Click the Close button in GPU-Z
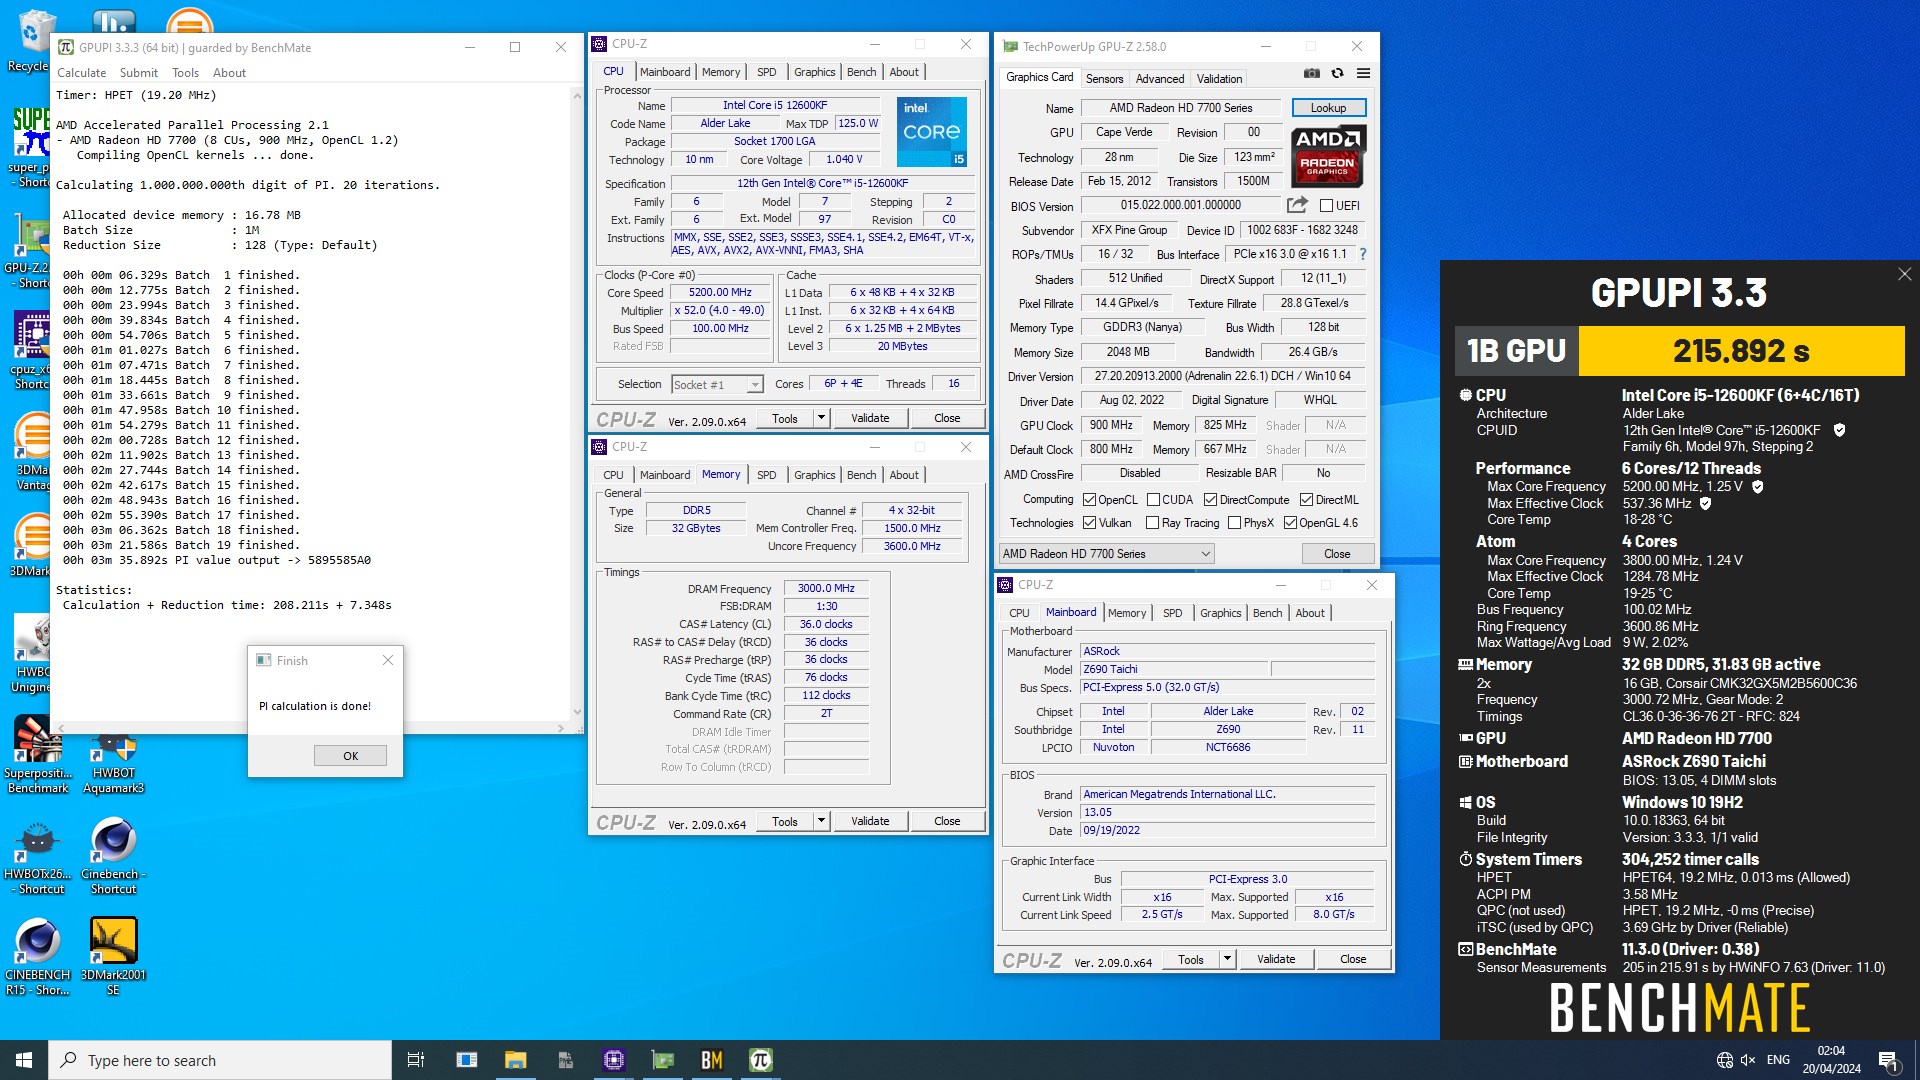 click(x=1337, y=554)
